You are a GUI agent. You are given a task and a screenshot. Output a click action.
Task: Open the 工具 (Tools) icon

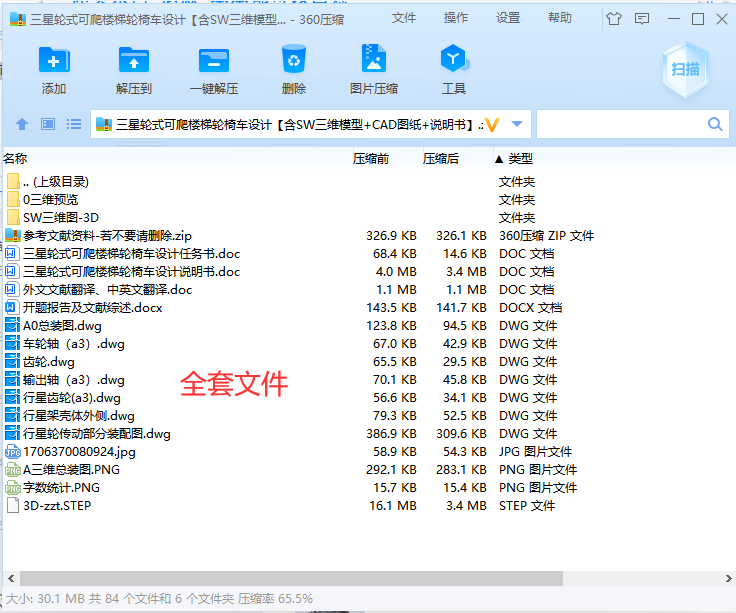[454, 59]
